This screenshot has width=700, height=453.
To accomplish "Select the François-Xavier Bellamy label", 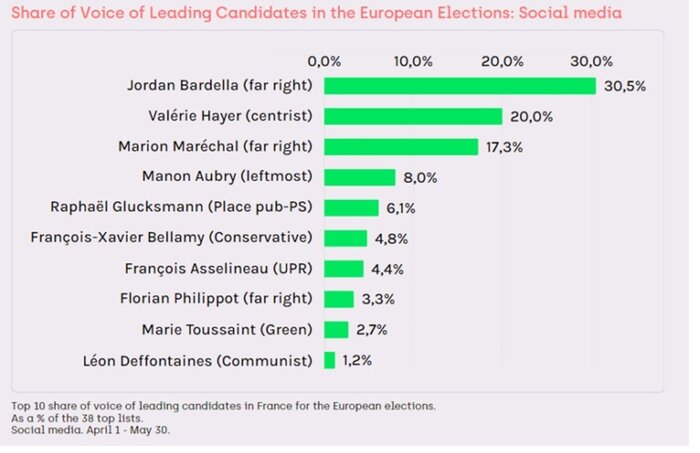I will pyautogui.click(x=171, y=238).
